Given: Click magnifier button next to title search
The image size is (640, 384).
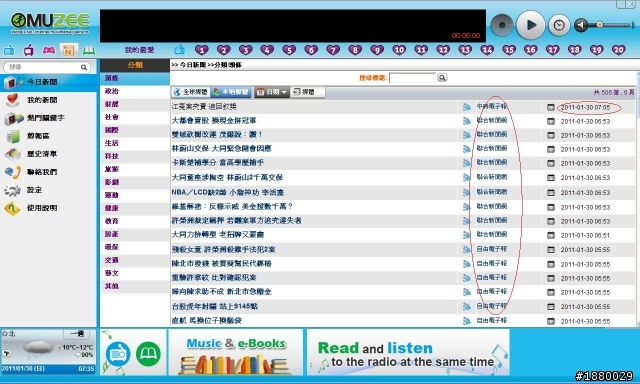Looking at the screenshot, I should [442, 78].
